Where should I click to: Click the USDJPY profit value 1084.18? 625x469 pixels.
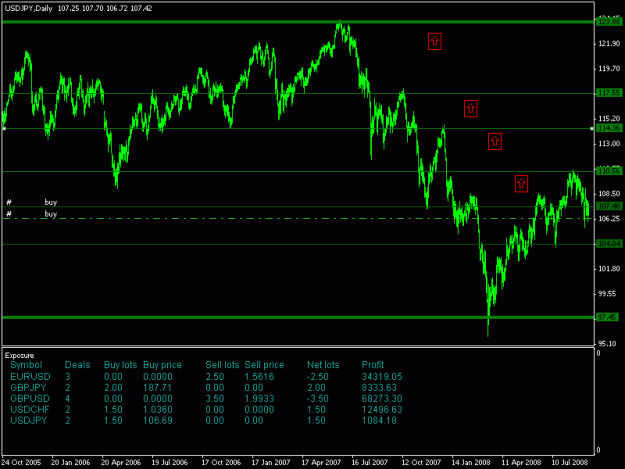tap(379, 420)
